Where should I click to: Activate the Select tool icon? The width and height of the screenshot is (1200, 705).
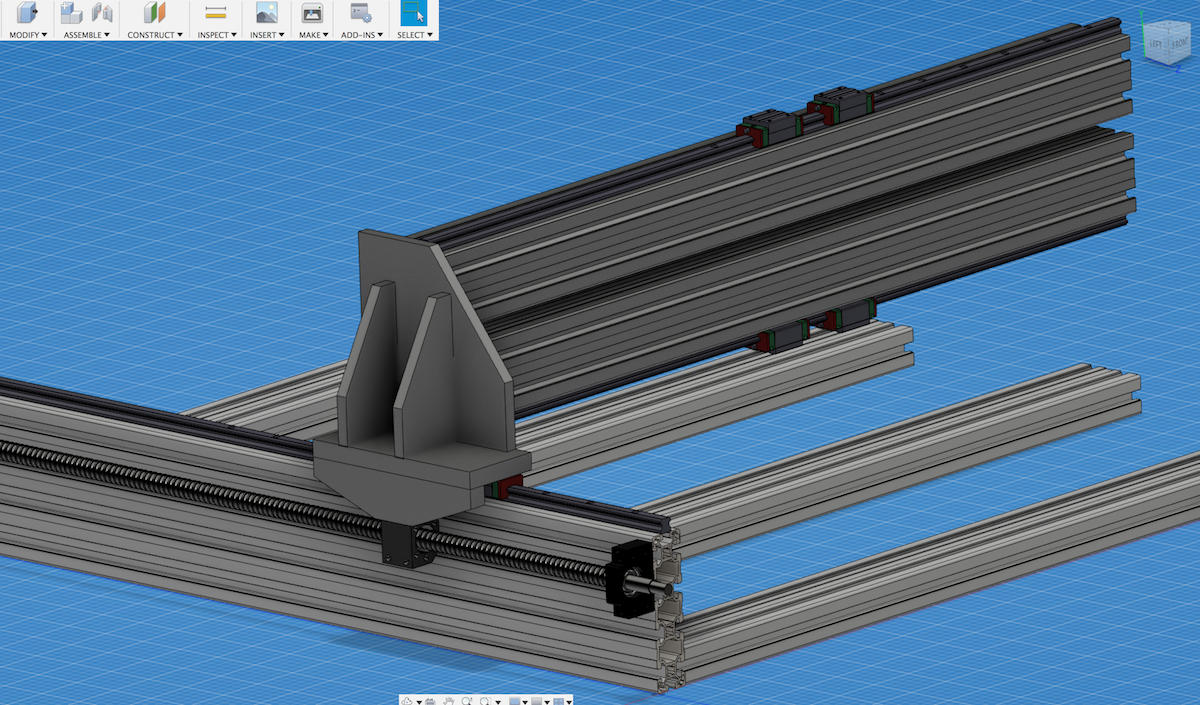point(413,13)
